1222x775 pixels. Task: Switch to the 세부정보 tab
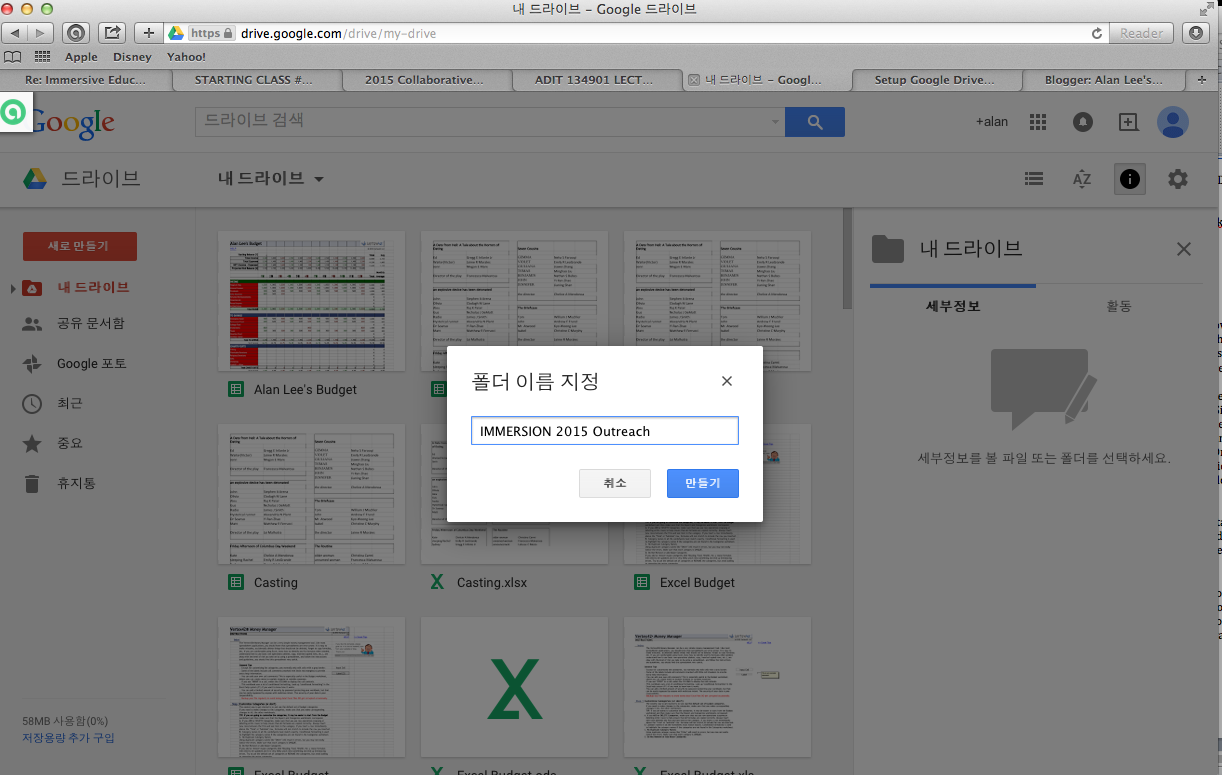(953, 306)
